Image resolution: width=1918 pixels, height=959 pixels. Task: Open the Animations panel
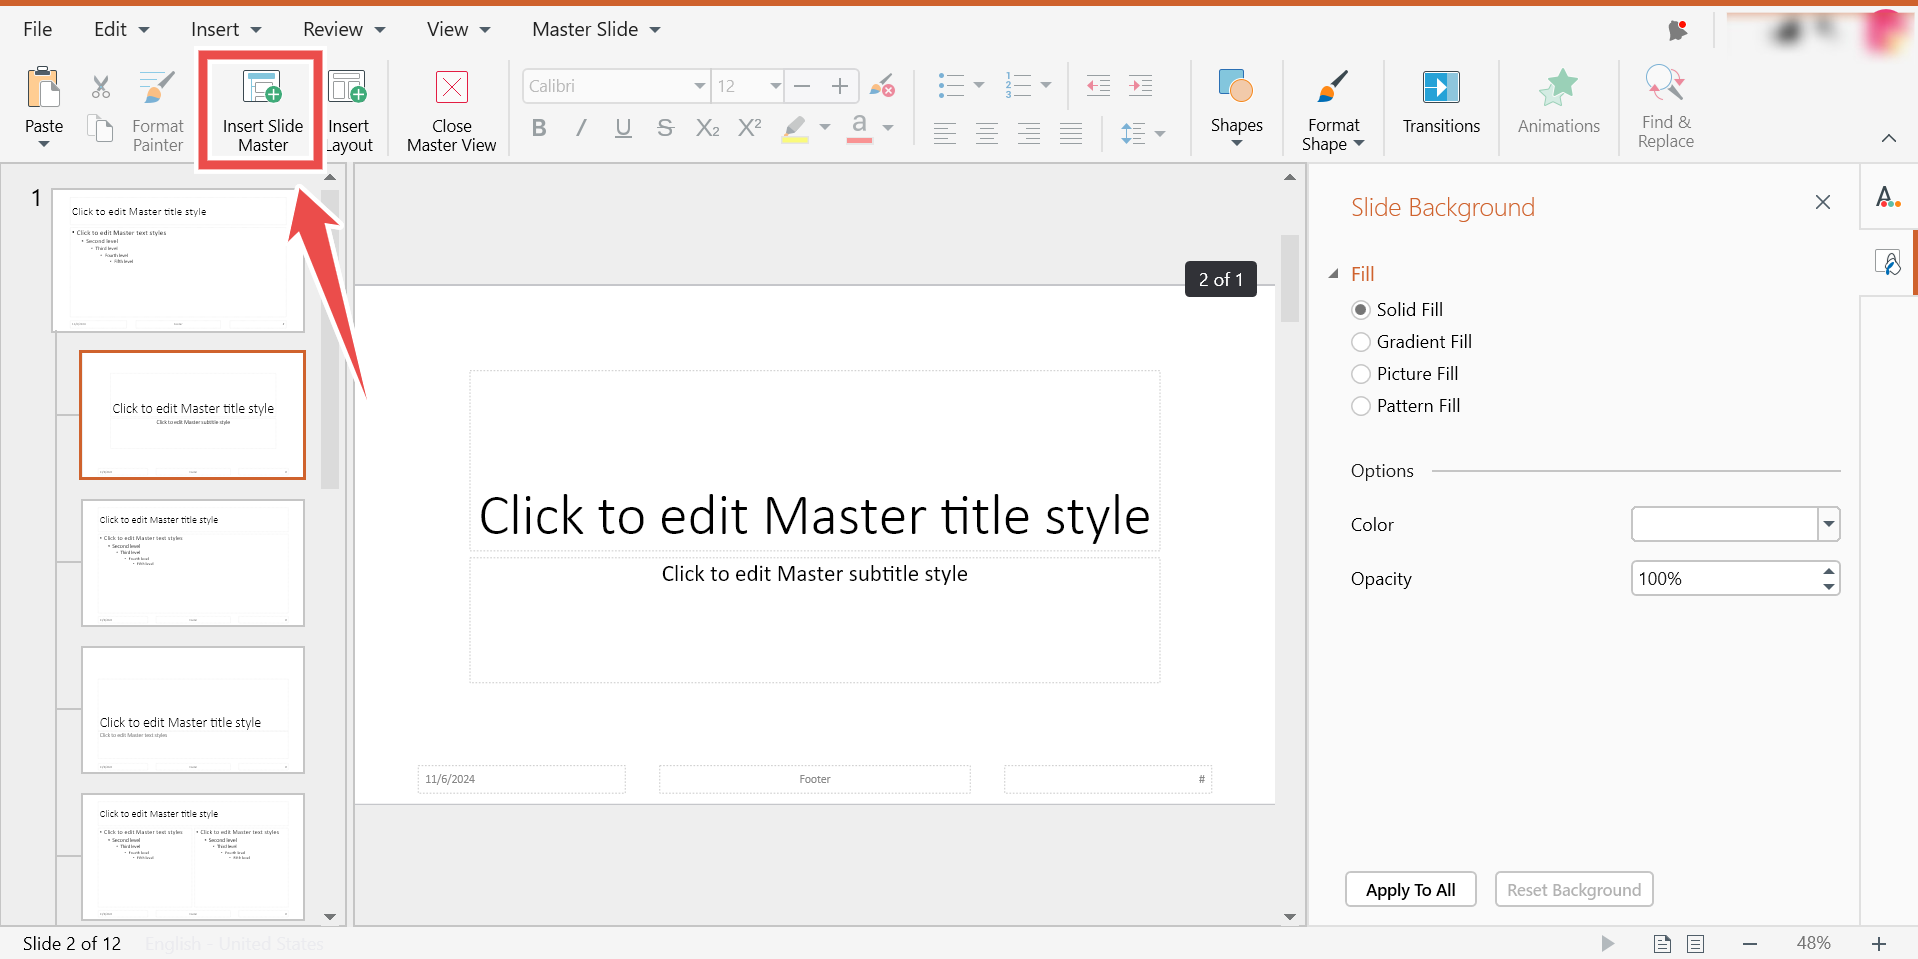coord(1558,102)
